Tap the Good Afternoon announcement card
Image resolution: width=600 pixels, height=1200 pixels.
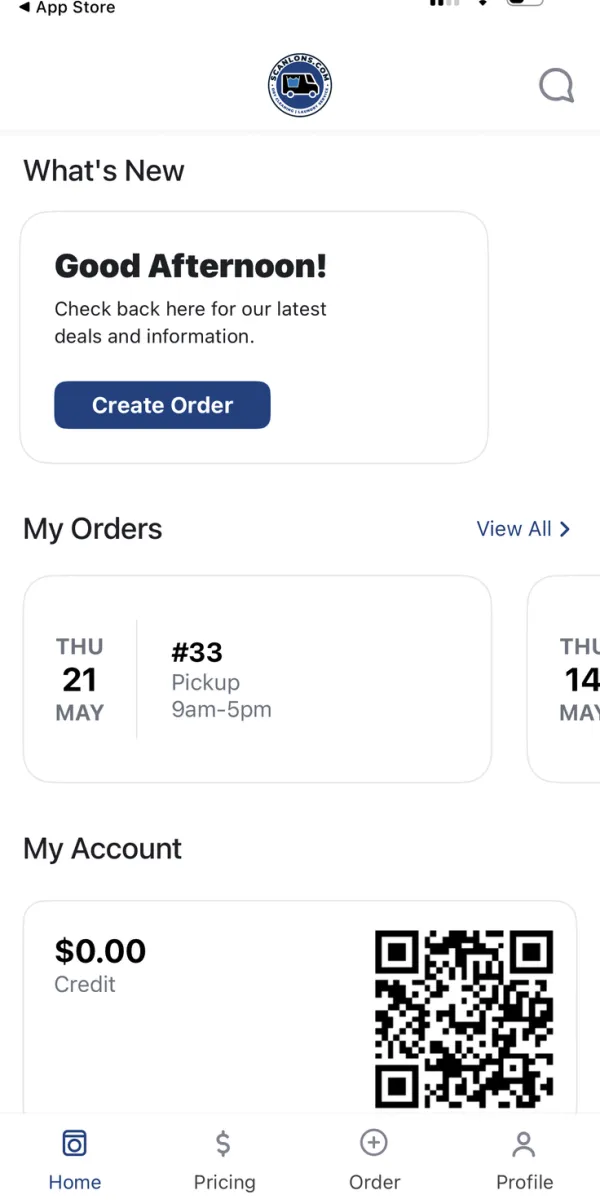(x=254, y=337)
